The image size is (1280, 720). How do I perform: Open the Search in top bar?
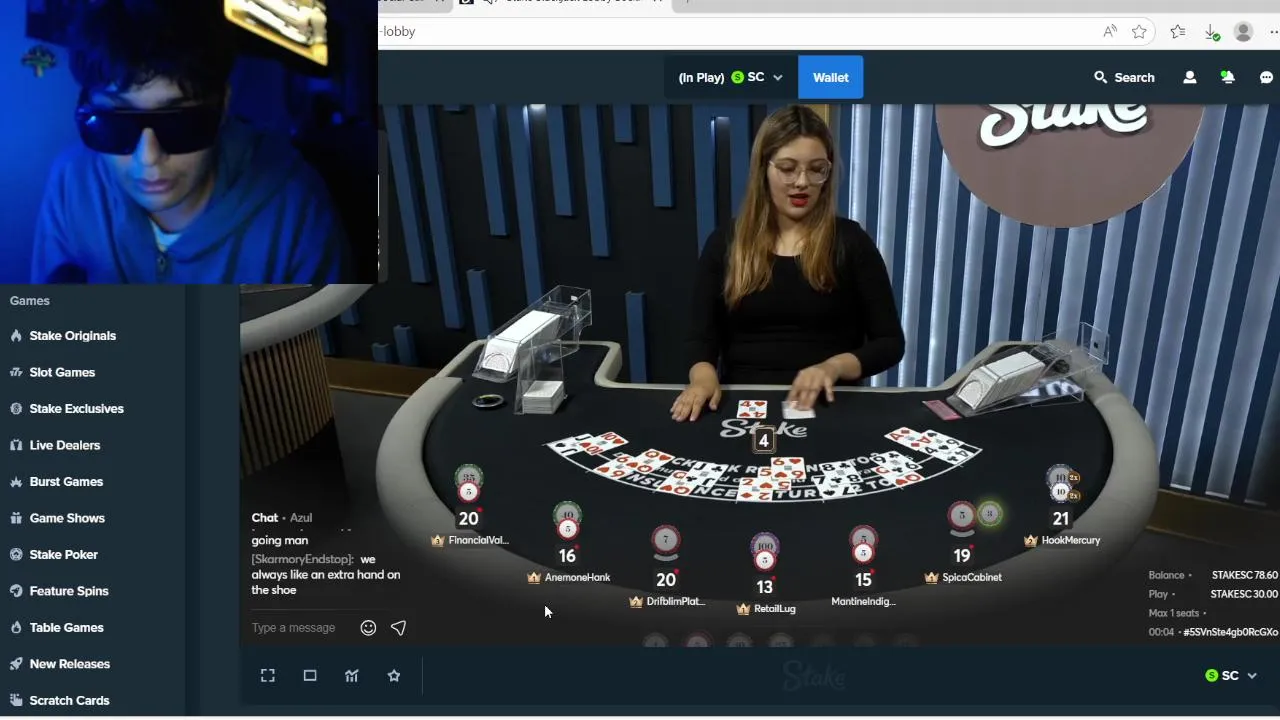(x=1124, y=77)
